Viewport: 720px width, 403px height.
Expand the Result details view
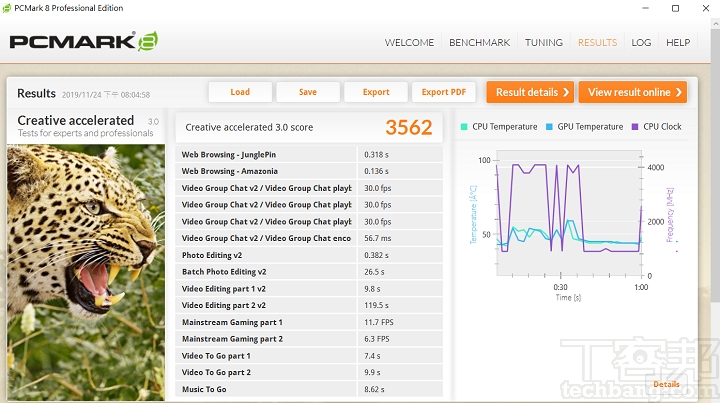tap(530, 92)
